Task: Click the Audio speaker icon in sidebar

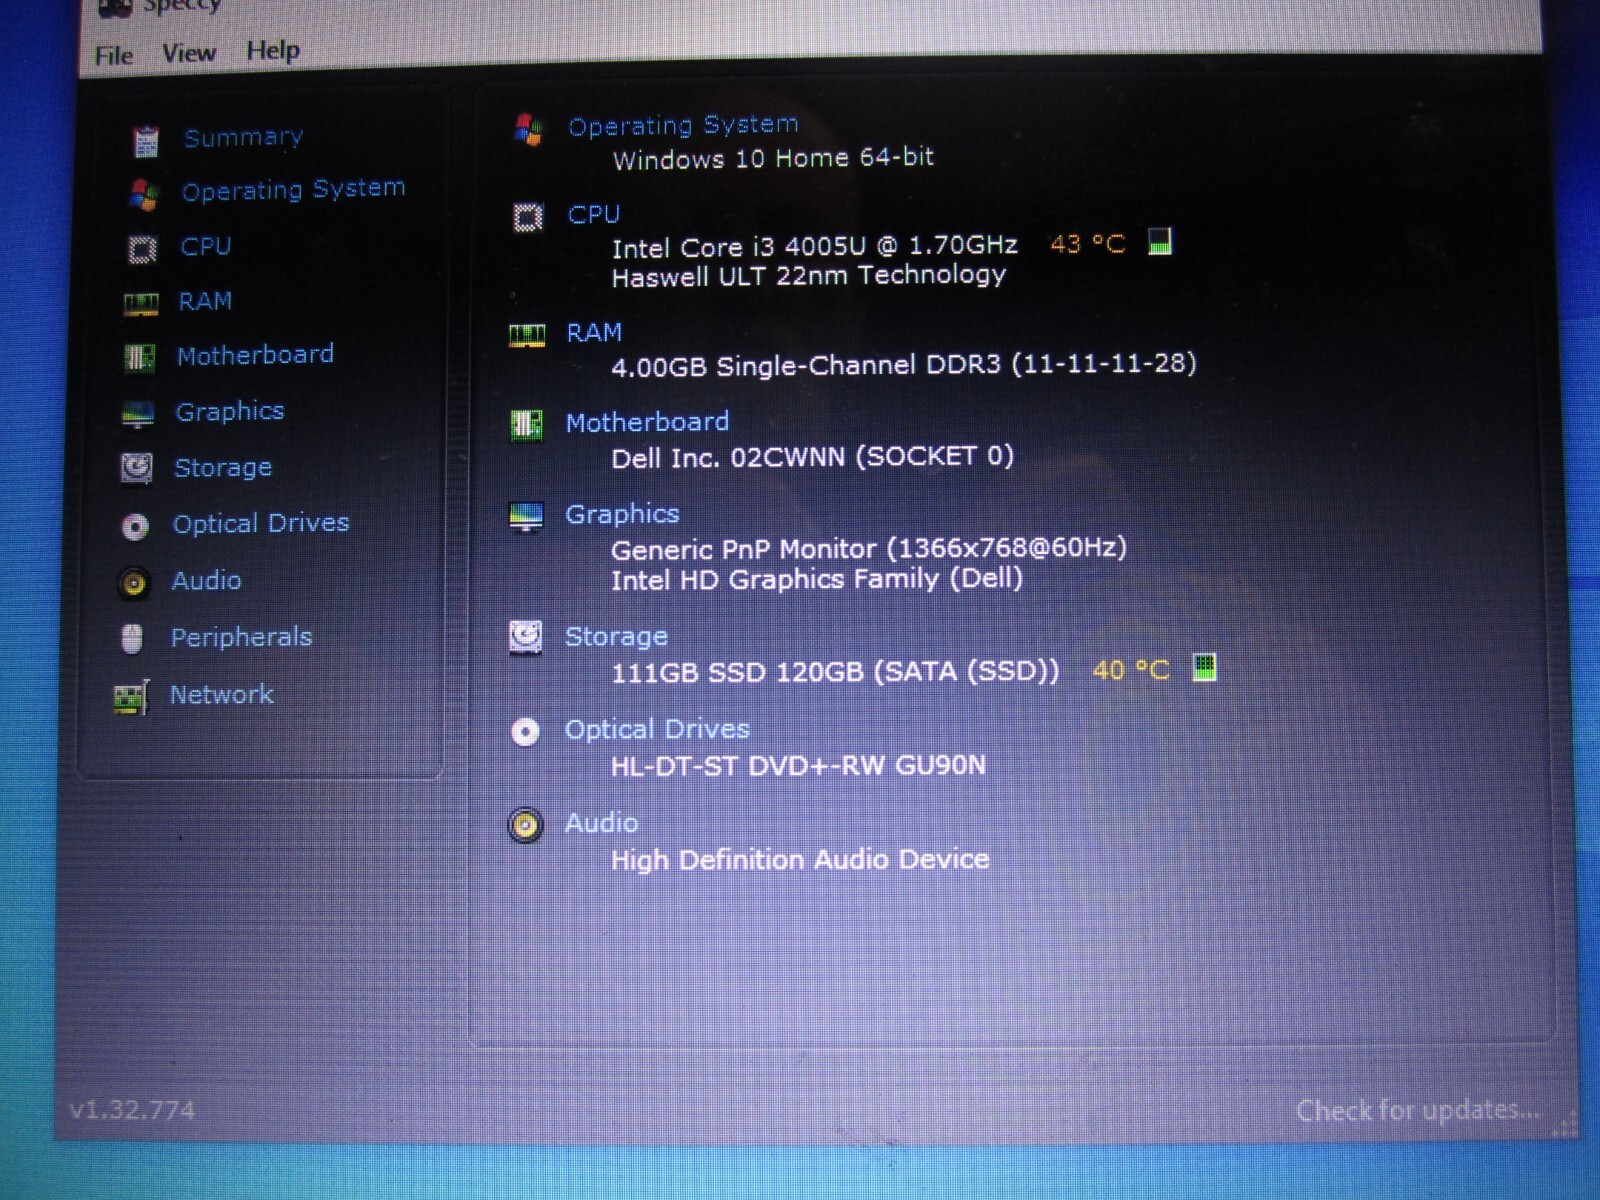Action: [x=134, y=583]
